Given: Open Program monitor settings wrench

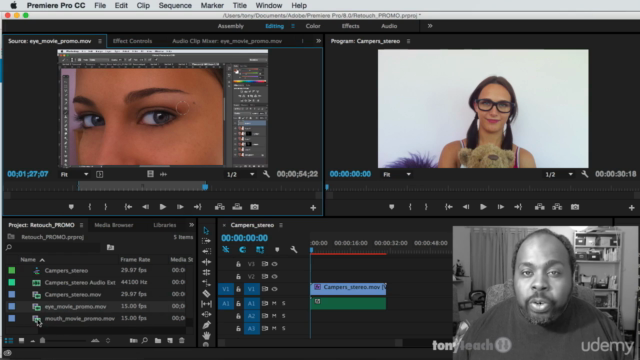Looking at the screenshot, I should 584,174.
